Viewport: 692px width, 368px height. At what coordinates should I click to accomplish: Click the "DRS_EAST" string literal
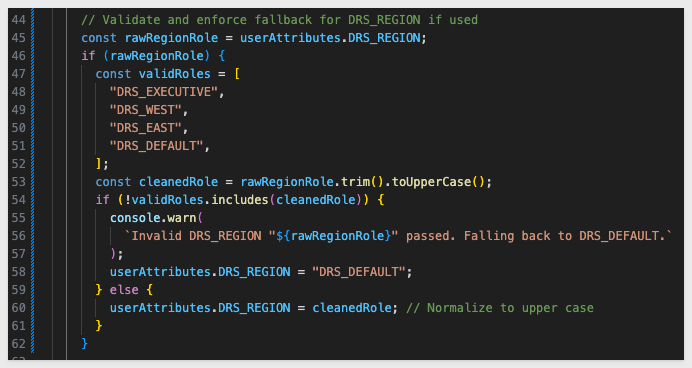146,128
